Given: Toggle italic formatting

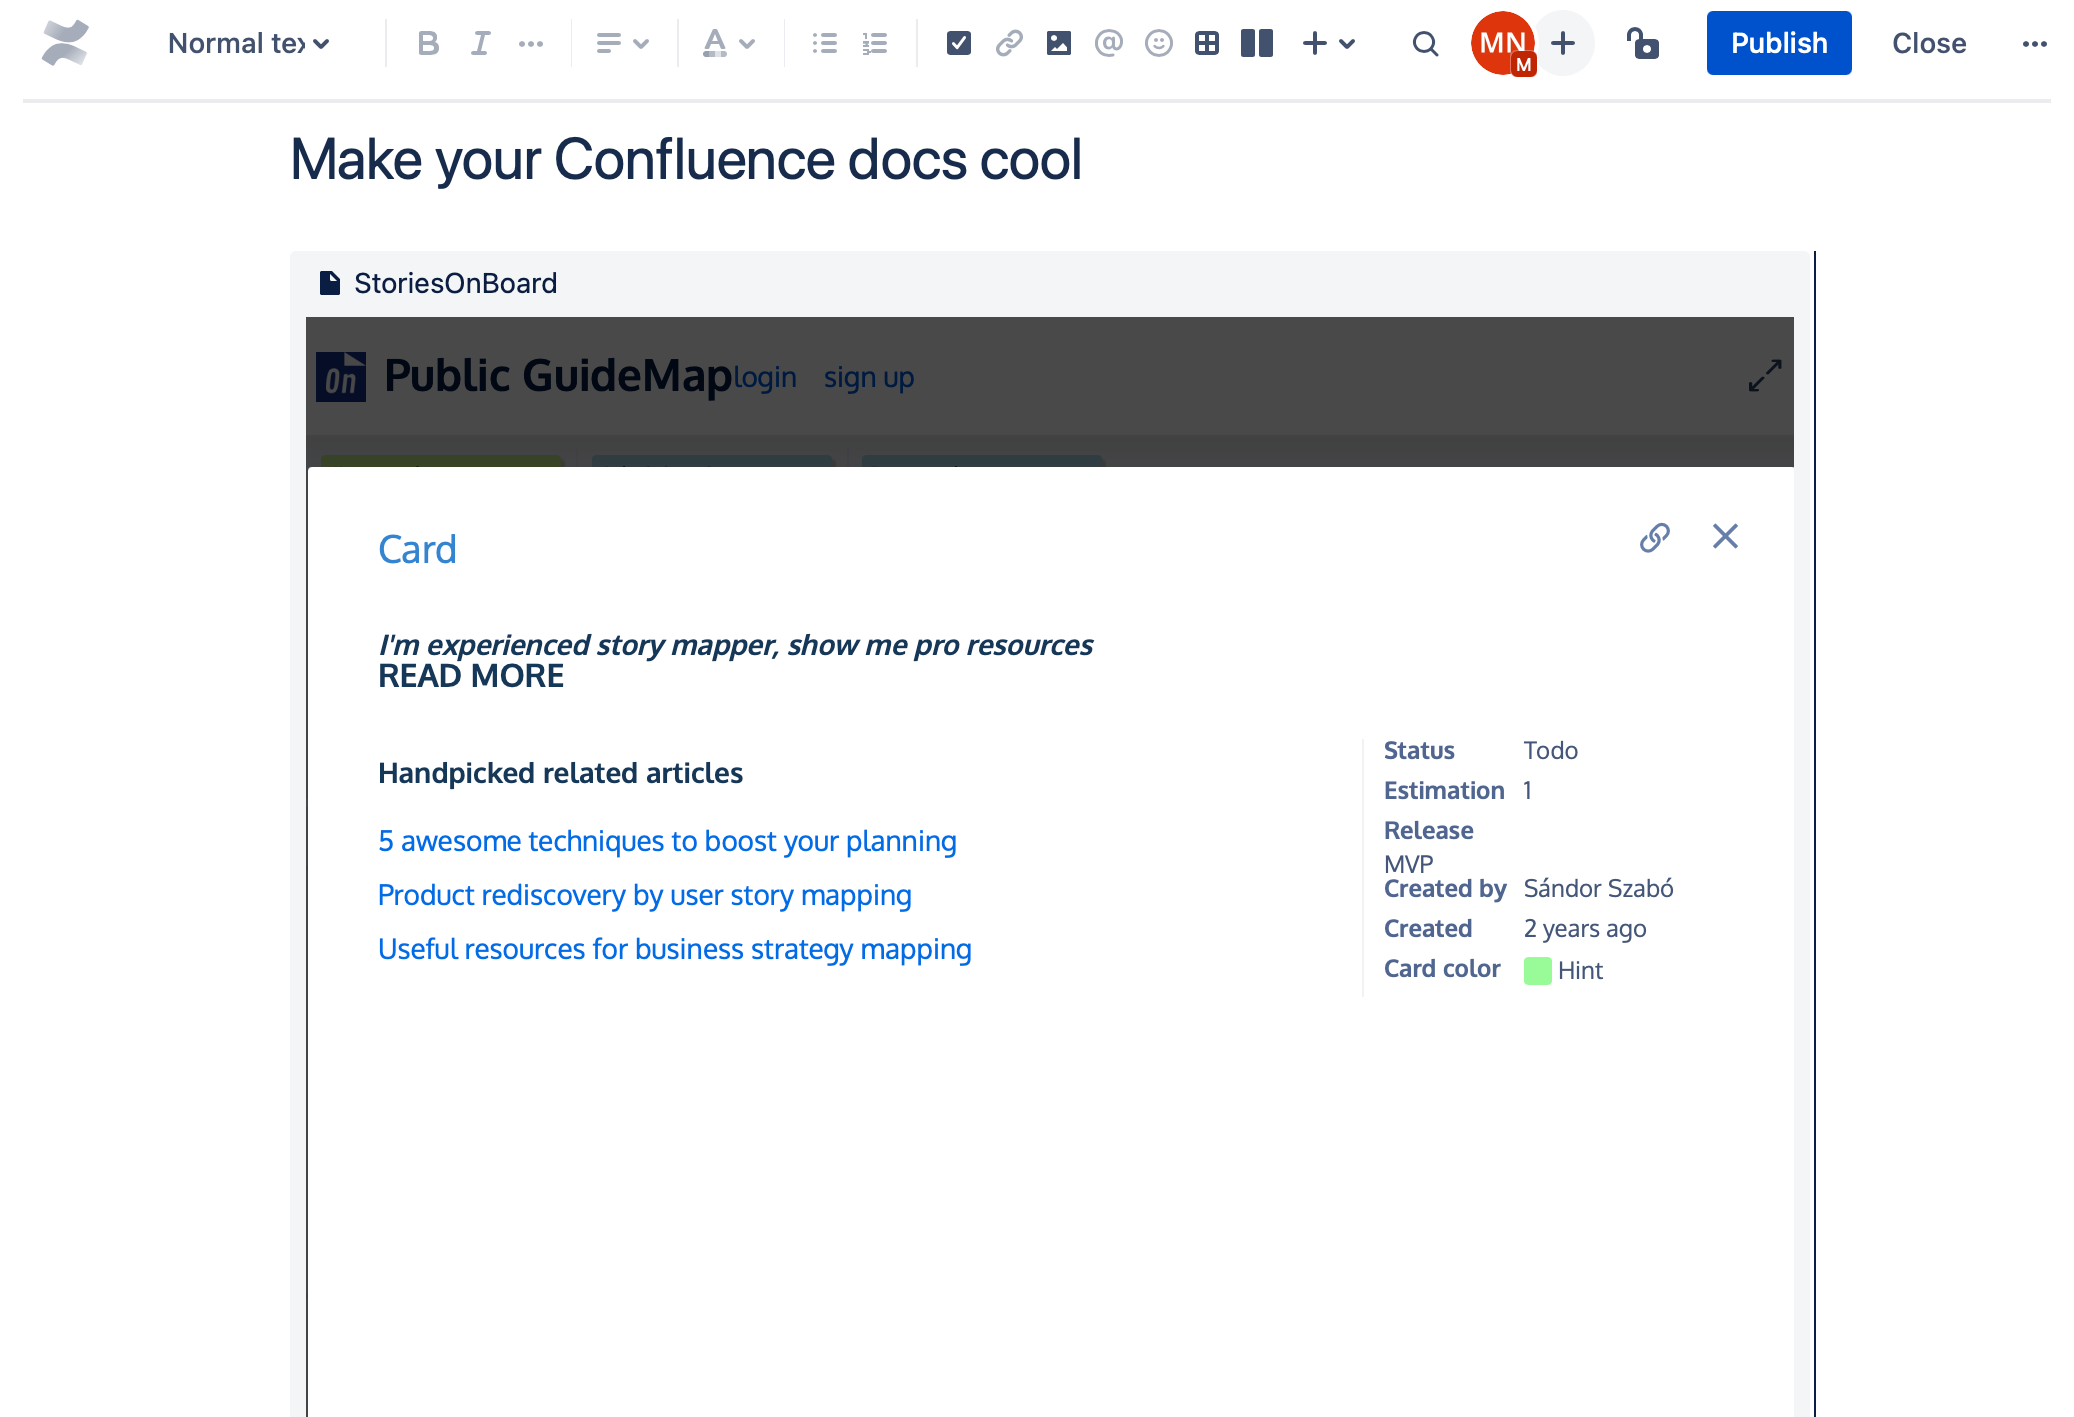Looking at the screenshot, I should (x=479, y=43).
